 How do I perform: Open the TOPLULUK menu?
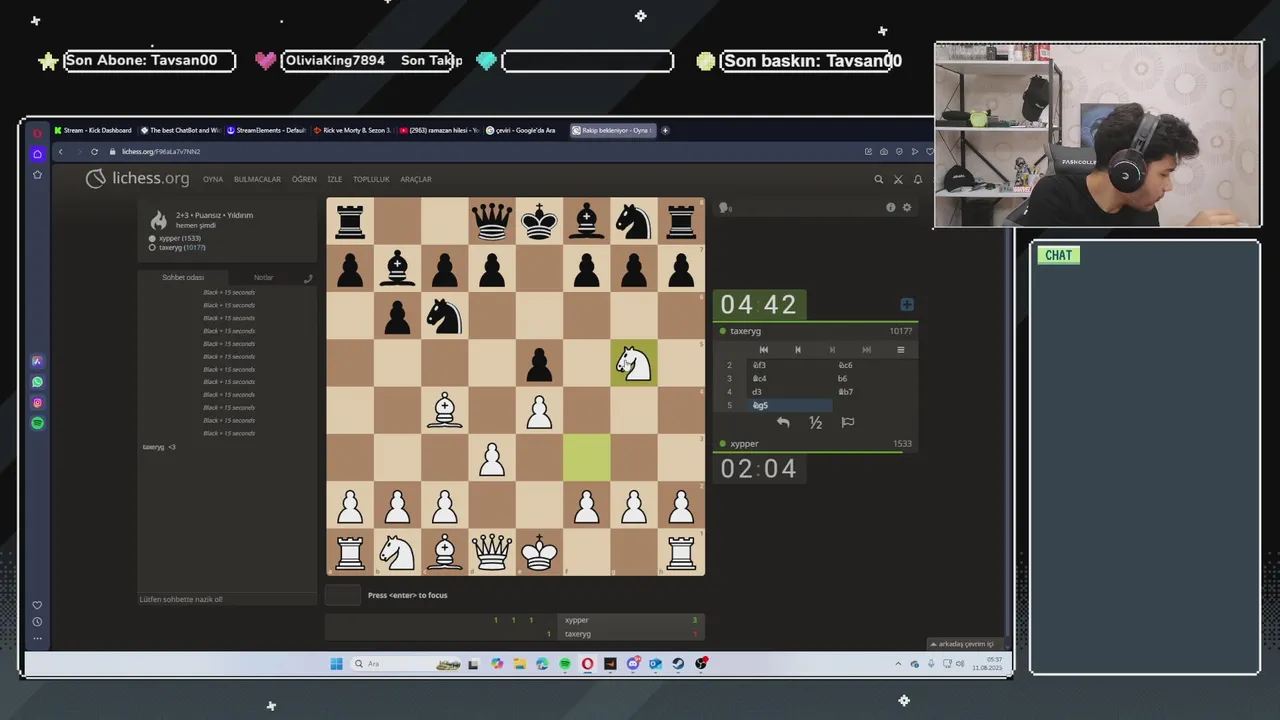tap(371, 179)
